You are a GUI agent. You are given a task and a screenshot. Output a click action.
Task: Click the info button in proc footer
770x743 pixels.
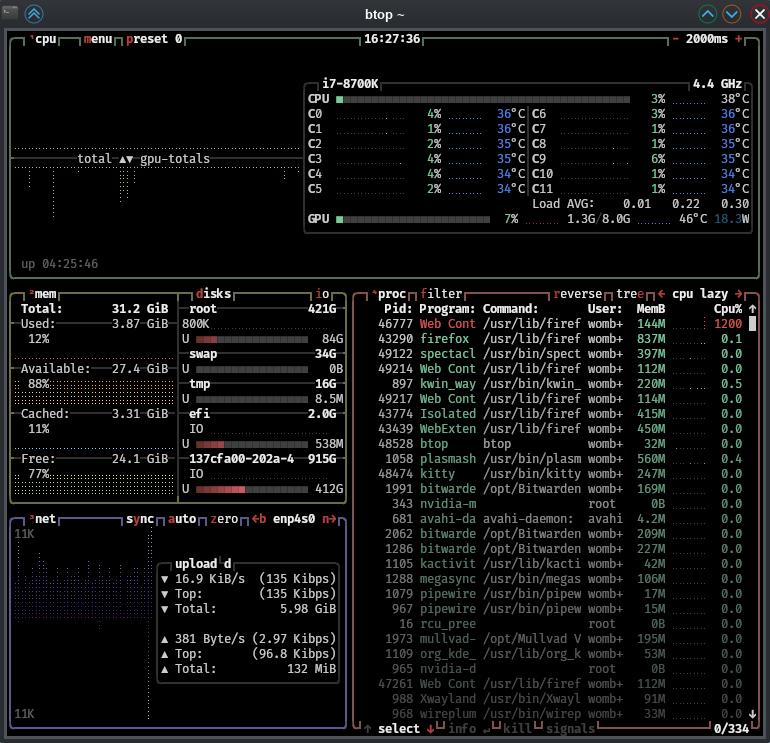click(462, 729)
